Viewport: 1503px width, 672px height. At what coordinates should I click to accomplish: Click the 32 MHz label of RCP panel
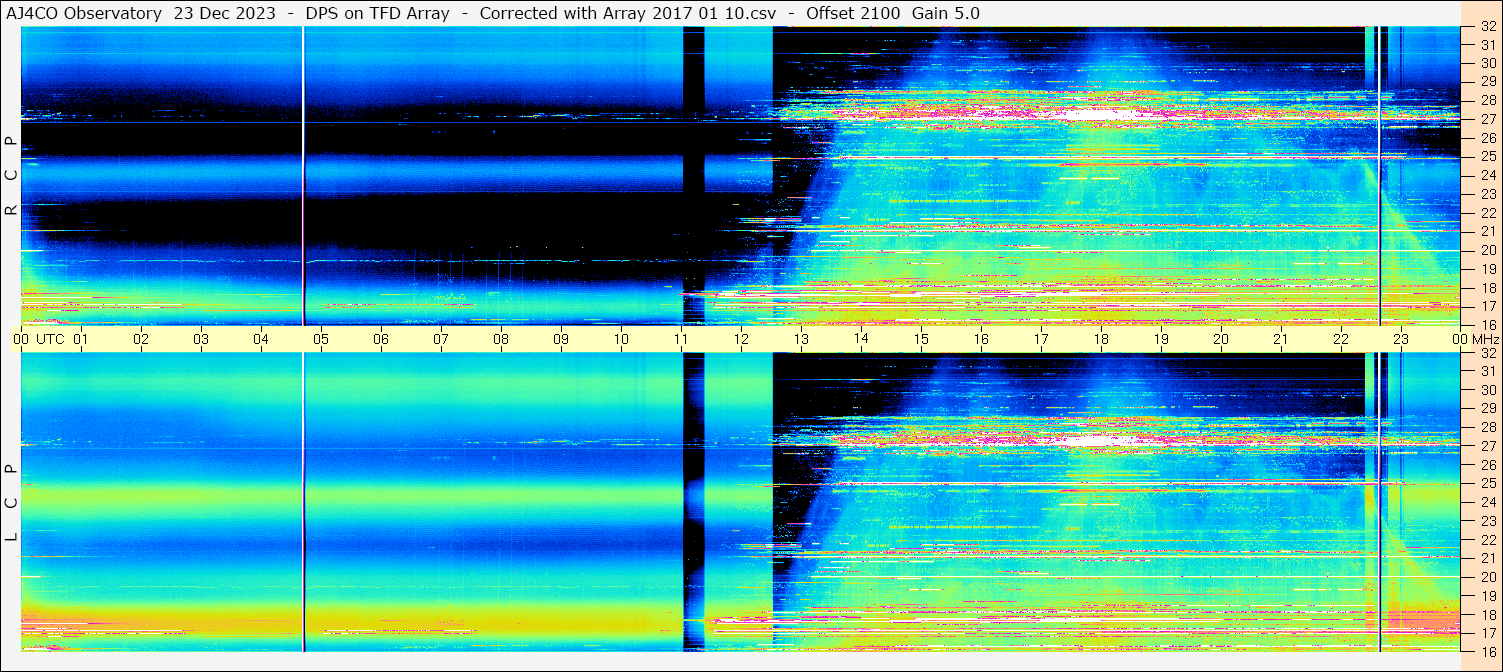(x=1487, y=27)
